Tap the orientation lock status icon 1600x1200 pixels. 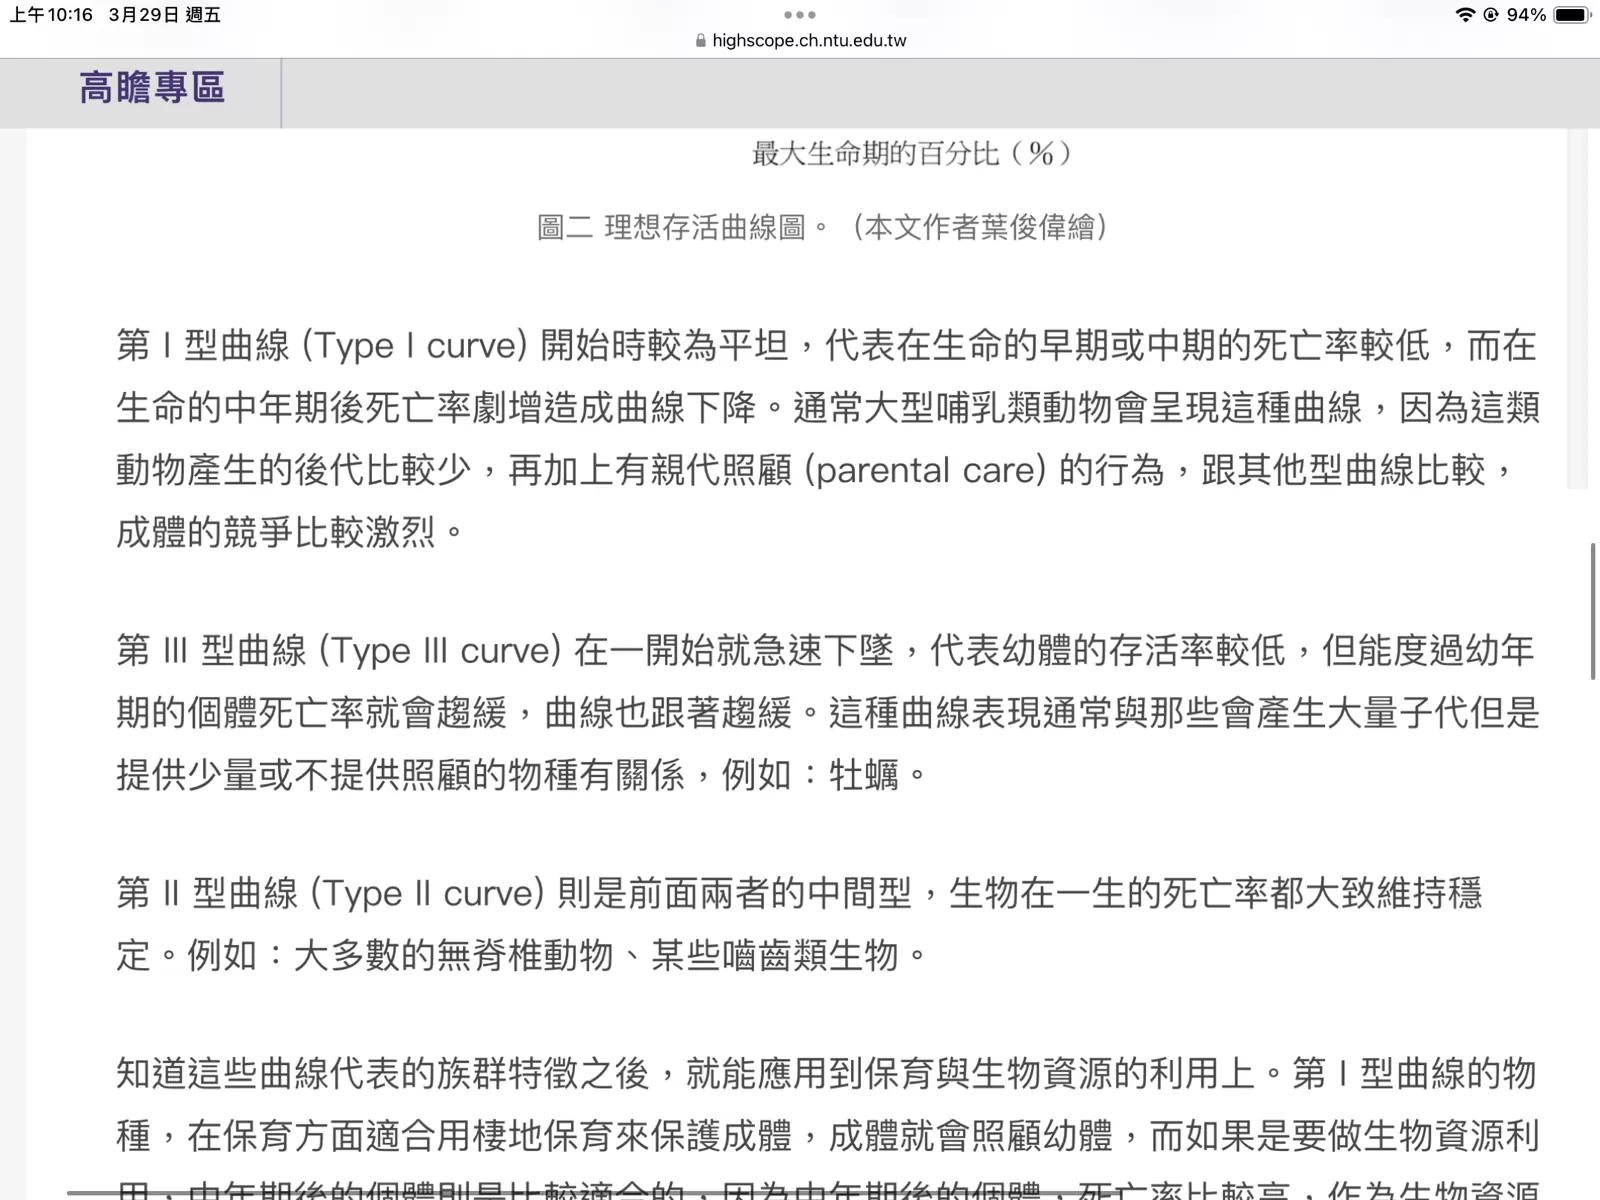(1490, 15)
